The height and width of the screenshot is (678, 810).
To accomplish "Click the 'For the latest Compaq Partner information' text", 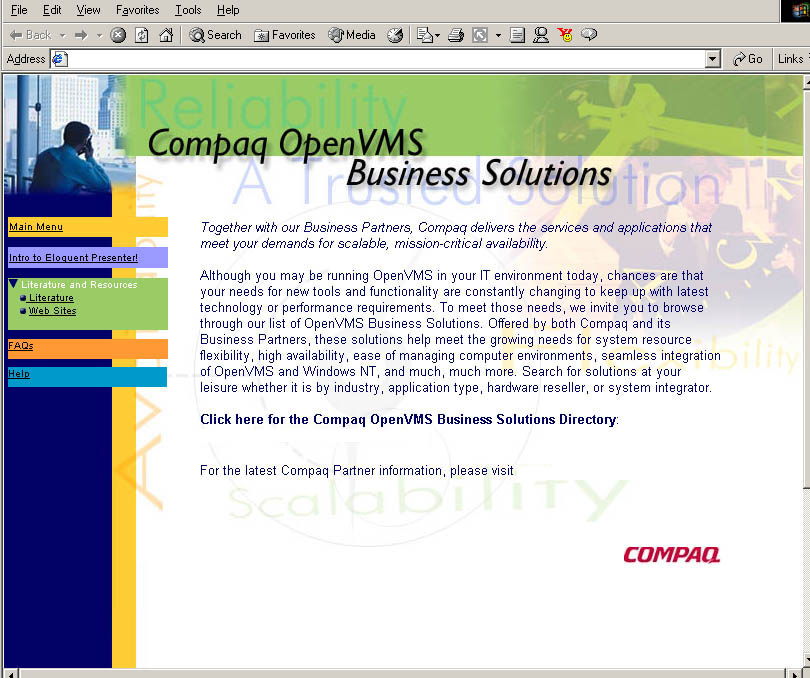I will pyautogui.click(x=356, y=471).
